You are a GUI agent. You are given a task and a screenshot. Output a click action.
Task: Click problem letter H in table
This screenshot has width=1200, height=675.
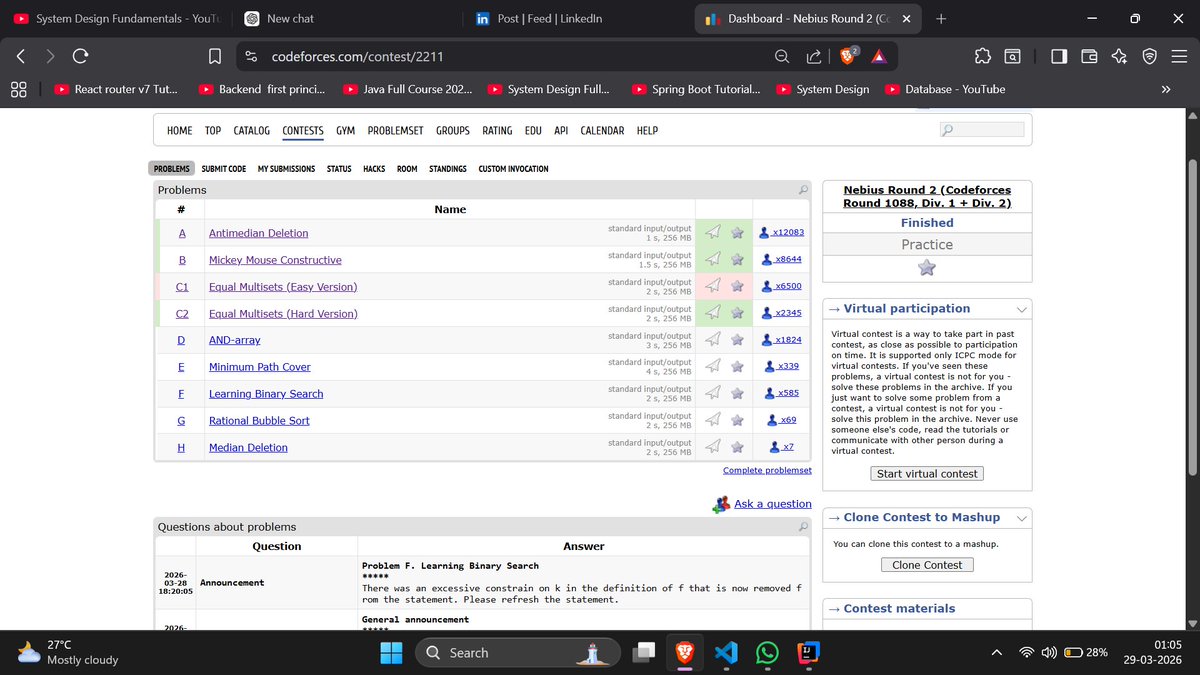click(181, 447)
